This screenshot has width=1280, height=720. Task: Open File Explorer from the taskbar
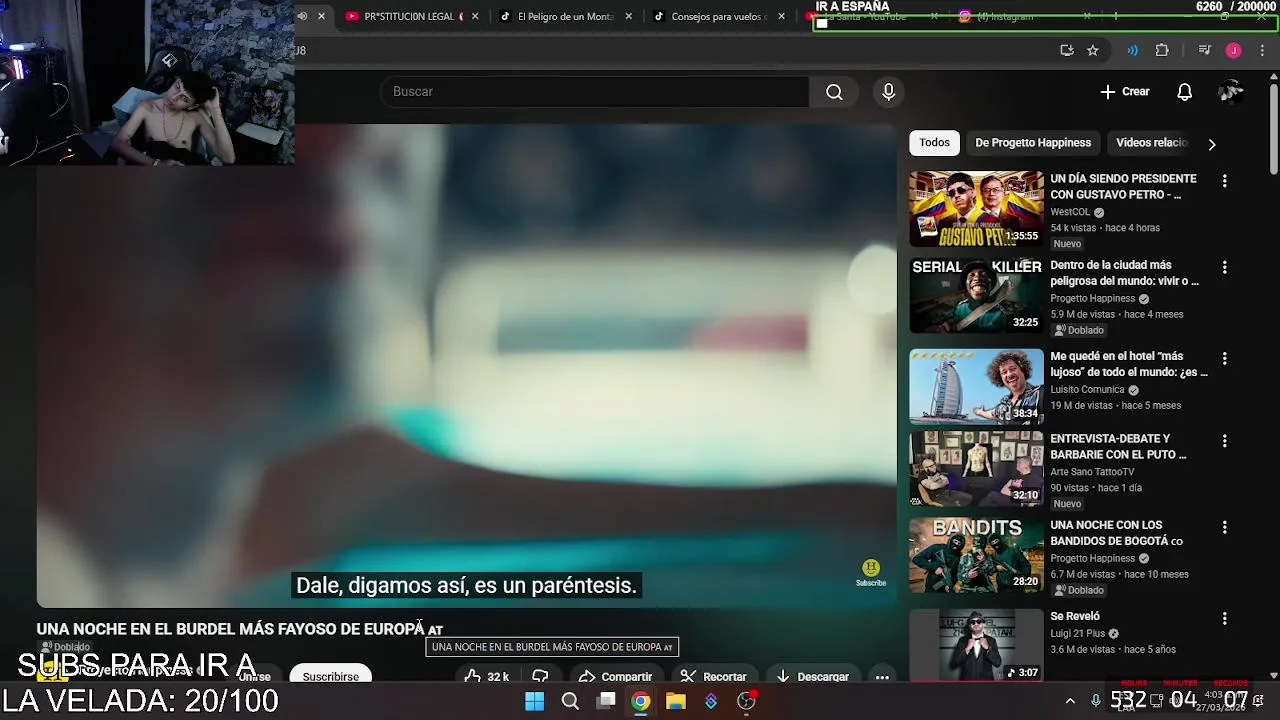(x=676, y=701)
